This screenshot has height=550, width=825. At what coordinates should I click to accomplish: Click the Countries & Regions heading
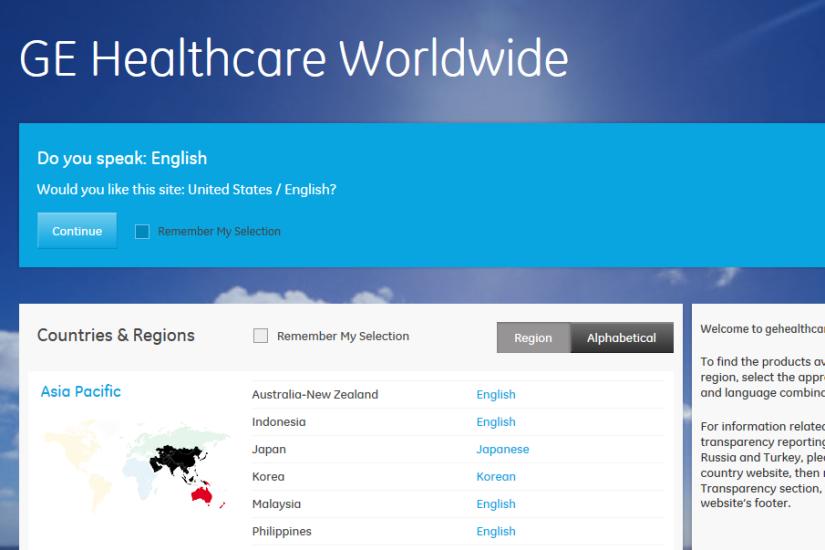pos(116,335)
